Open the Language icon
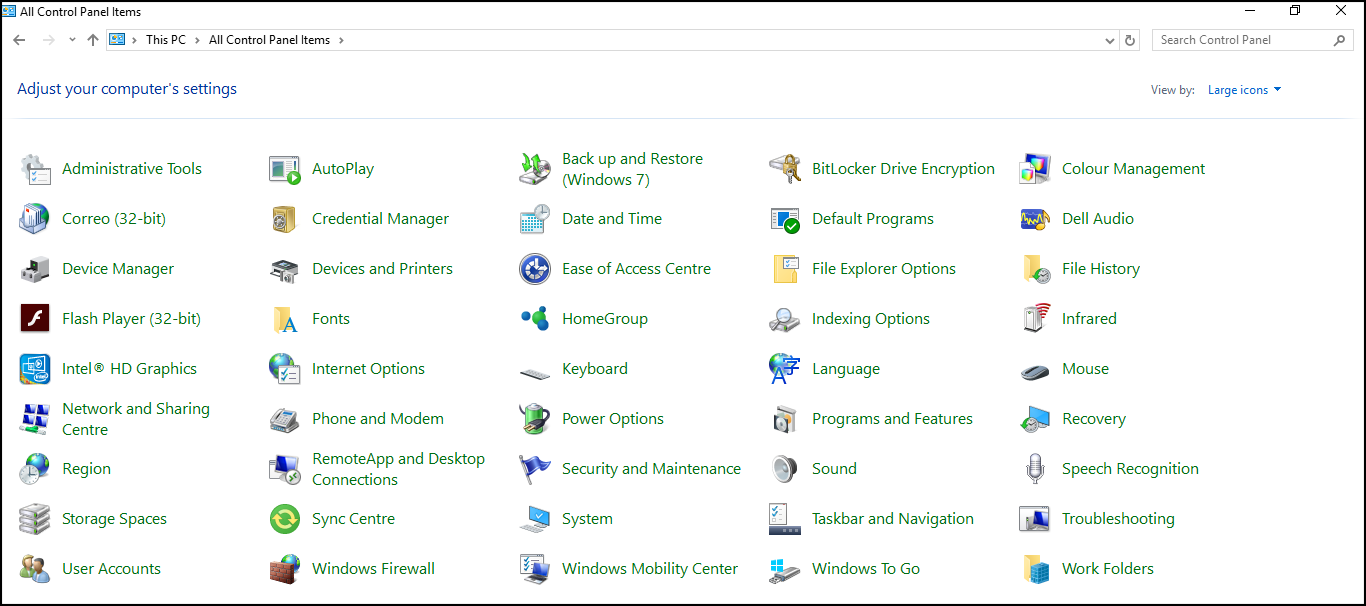The image size is (1366, 606). (785, 369)
